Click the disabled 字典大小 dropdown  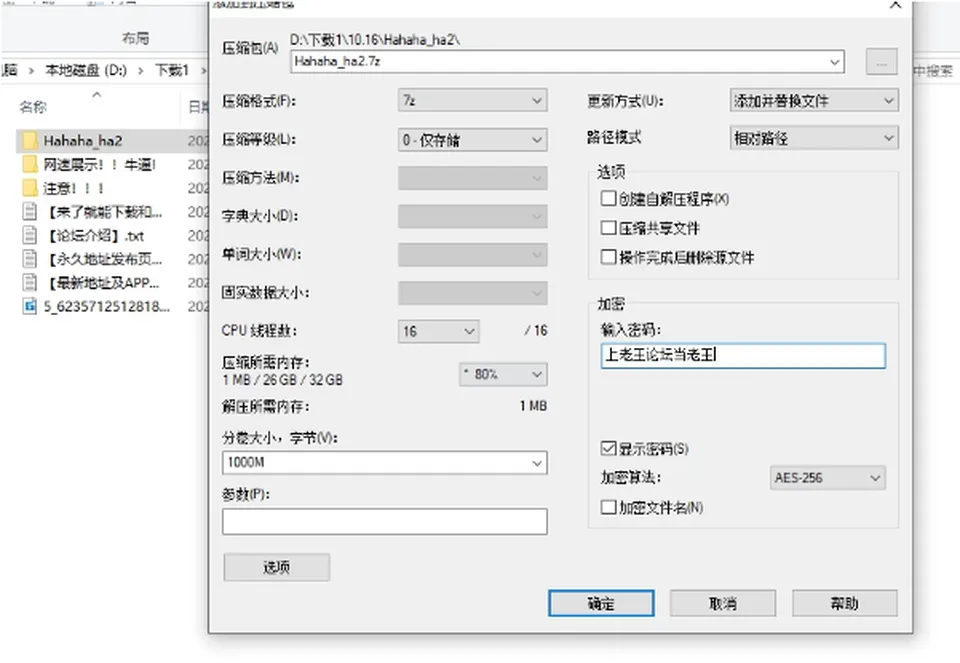click(x=472, y=216)
